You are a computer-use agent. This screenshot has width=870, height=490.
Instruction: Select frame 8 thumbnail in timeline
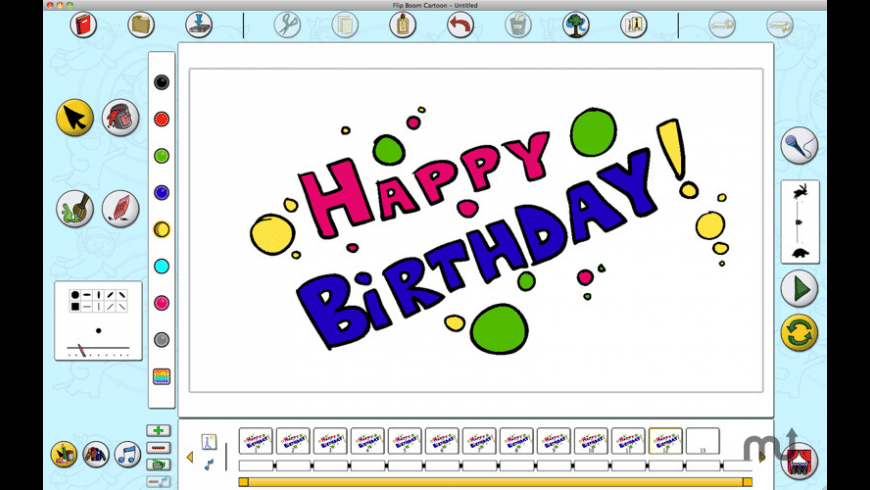516,441
